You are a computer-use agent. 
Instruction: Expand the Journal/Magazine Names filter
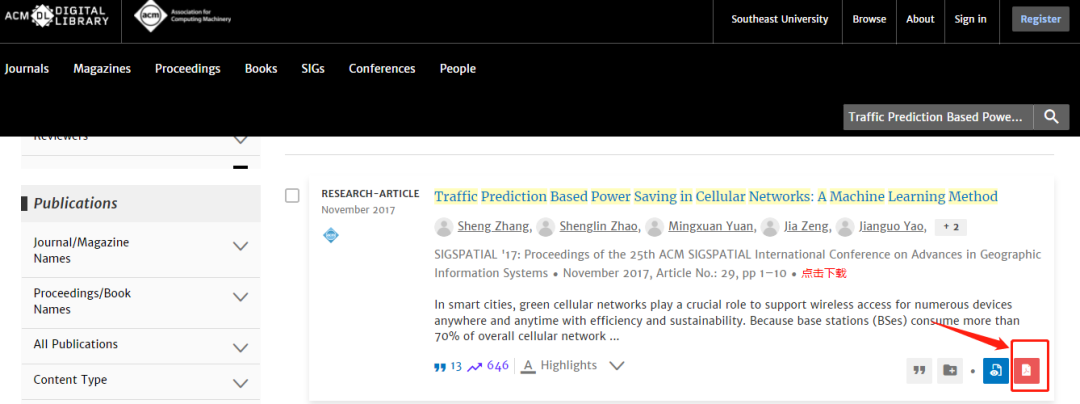click(240, 246)
